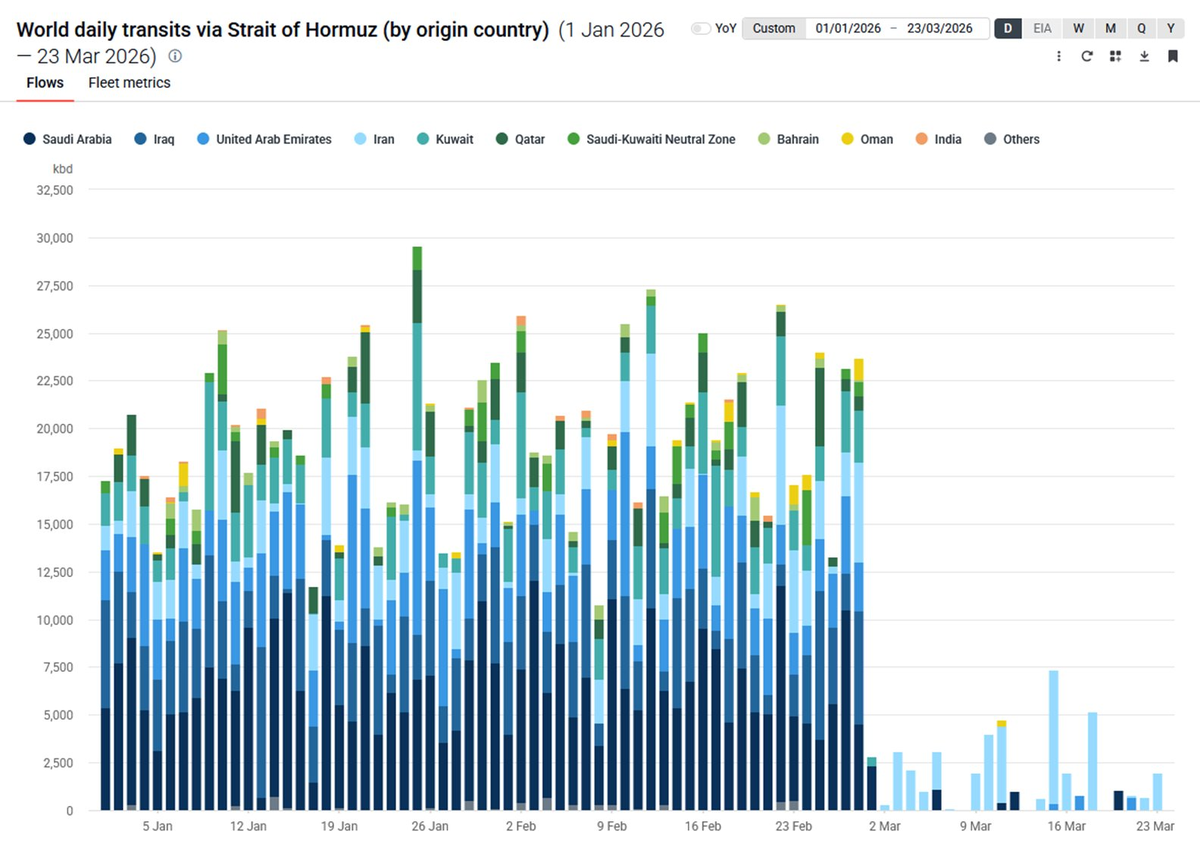Switch to weekly W granularity
1200x853 pixels.
(1078, 29)
